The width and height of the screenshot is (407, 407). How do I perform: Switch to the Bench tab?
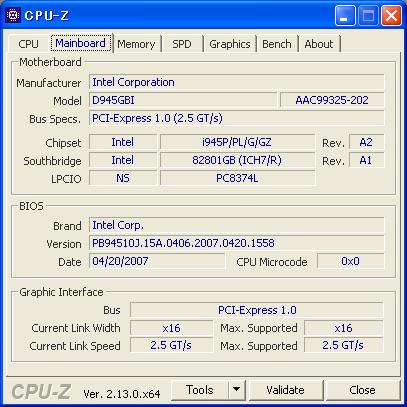pyautogui.click(x=277, y=44)
